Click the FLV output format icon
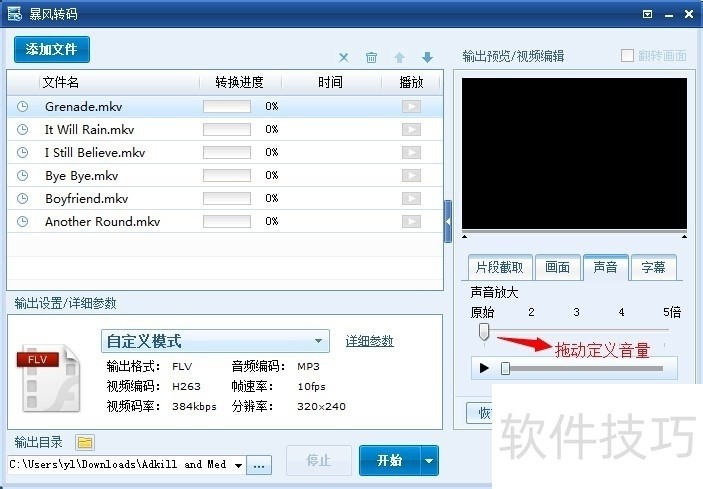 [47, 377]
